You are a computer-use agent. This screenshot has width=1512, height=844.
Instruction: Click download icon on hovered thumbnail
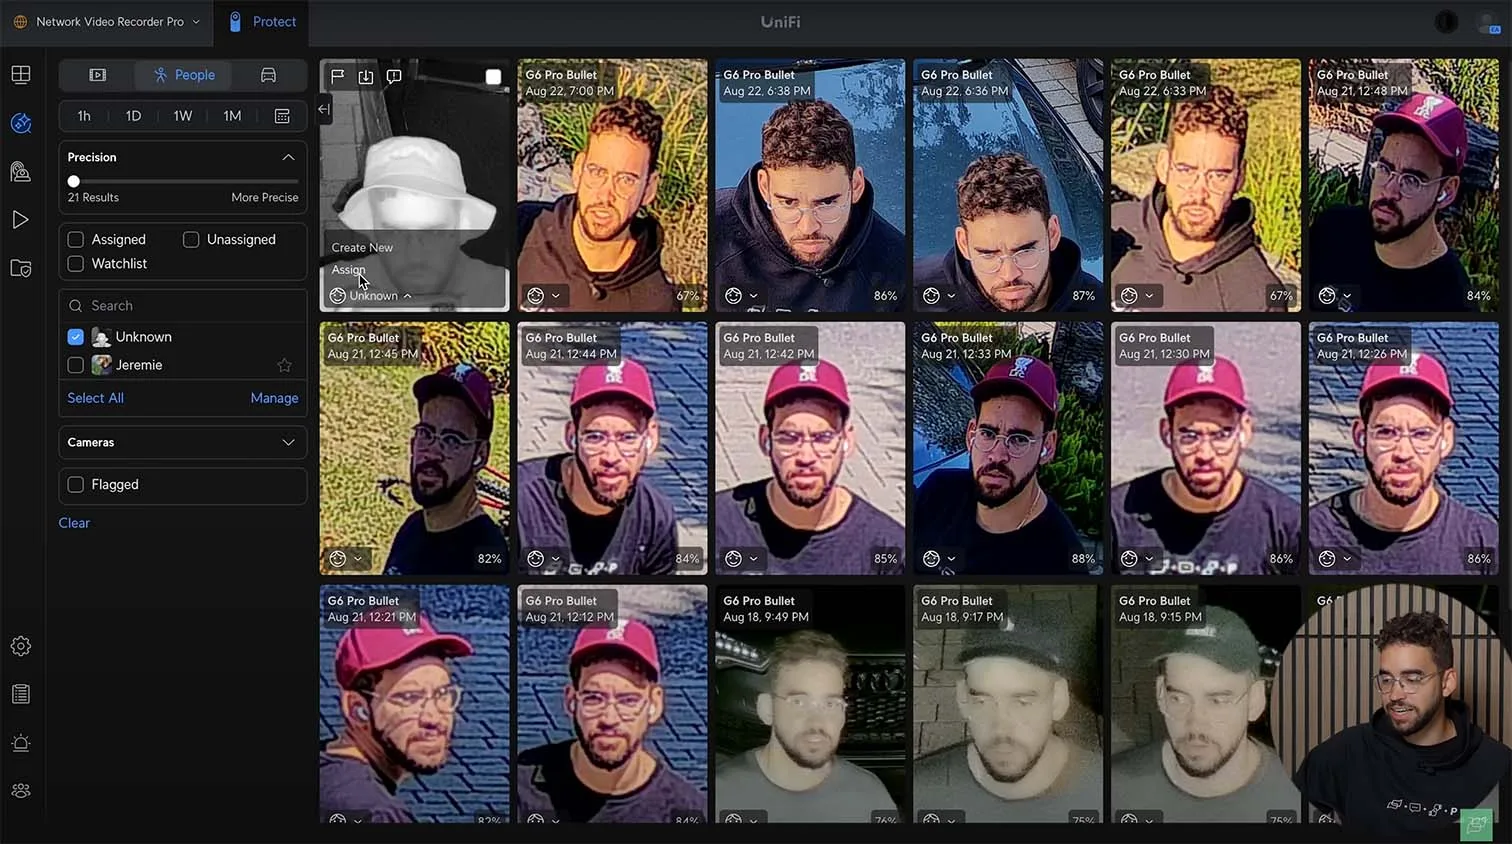coord(366,77)
